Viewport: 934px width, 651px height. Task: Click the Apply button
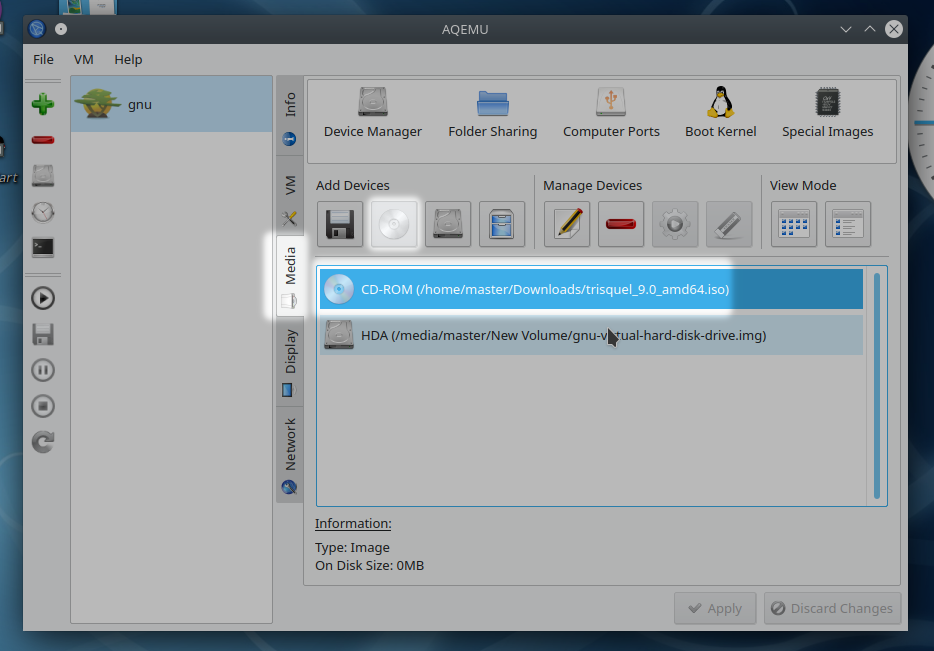pos(715,609)
